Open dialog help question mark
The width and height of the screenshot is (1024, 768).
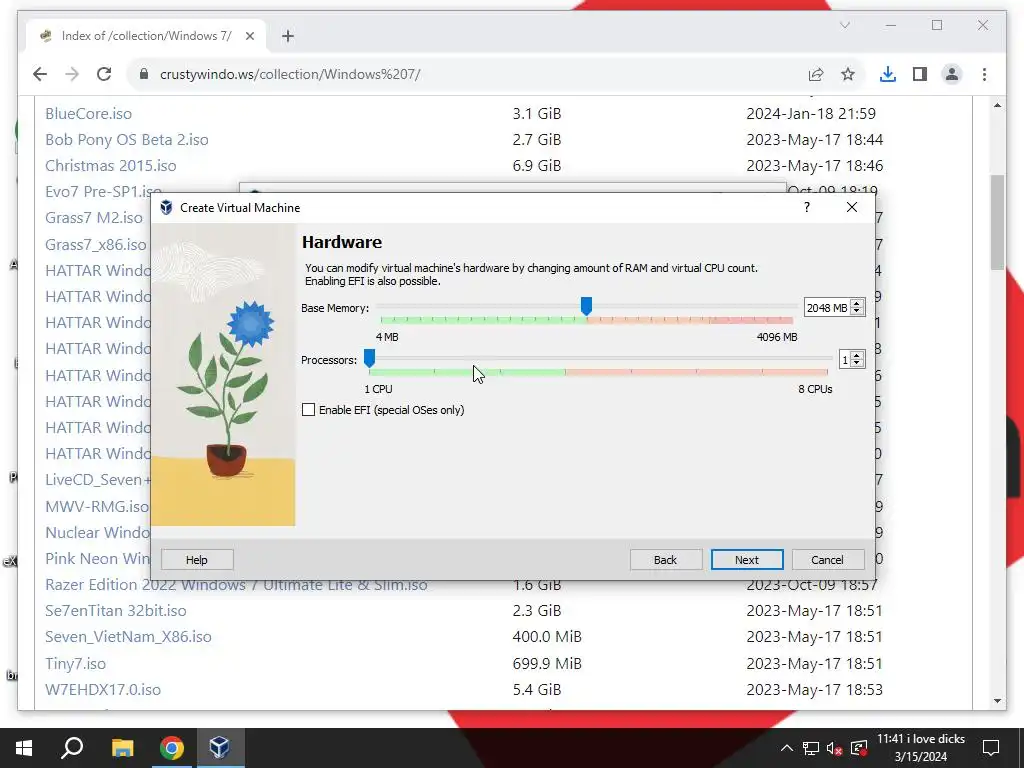coord(807,207)
